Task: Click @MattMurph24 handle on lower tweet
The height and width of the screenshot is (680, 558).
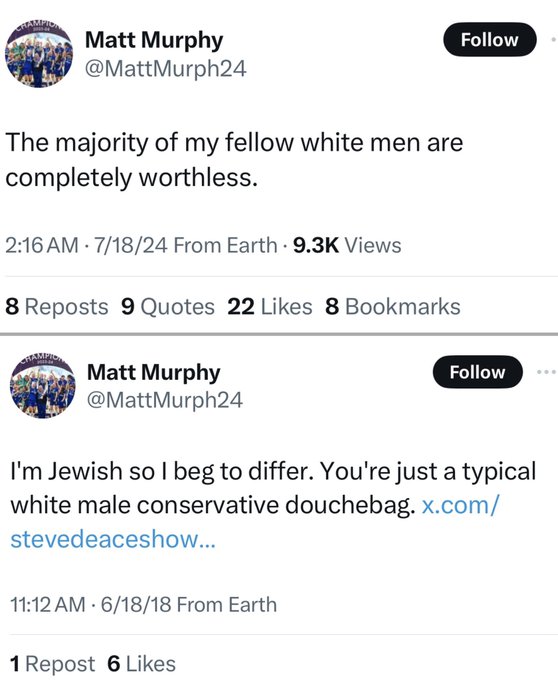Action: pyautogui.click(x=165, y=400)
